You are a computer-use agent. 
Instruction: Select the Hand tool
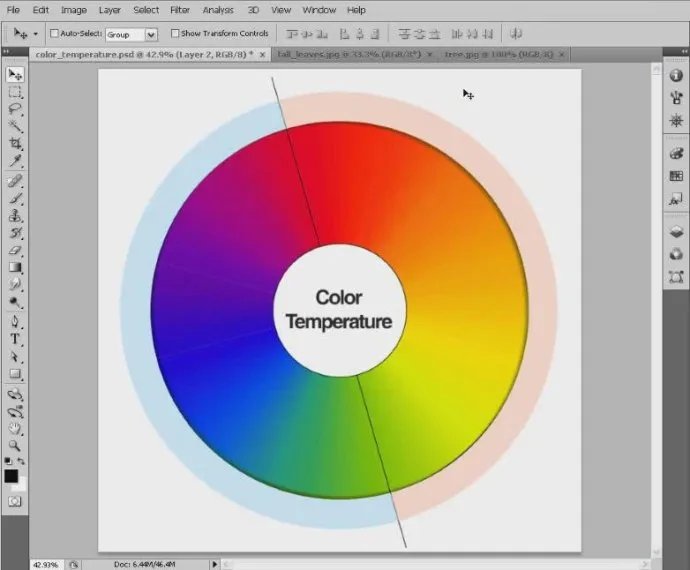click(15, 427)
